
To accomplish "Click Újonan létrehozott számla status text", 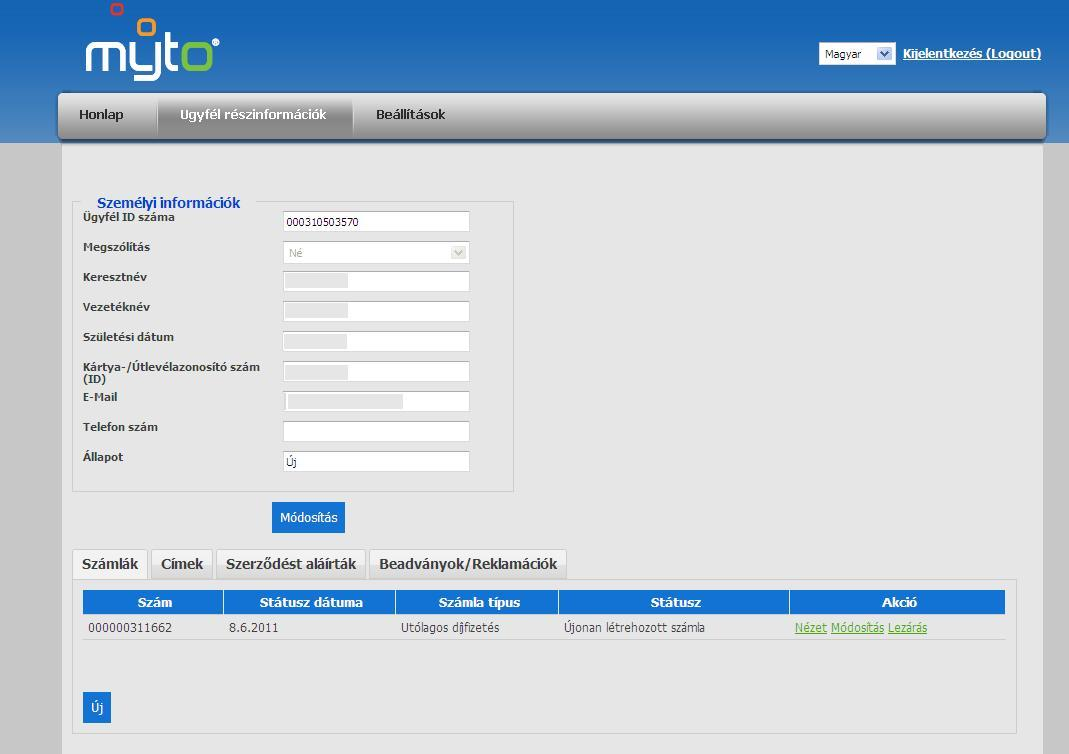I will point(634,628).
